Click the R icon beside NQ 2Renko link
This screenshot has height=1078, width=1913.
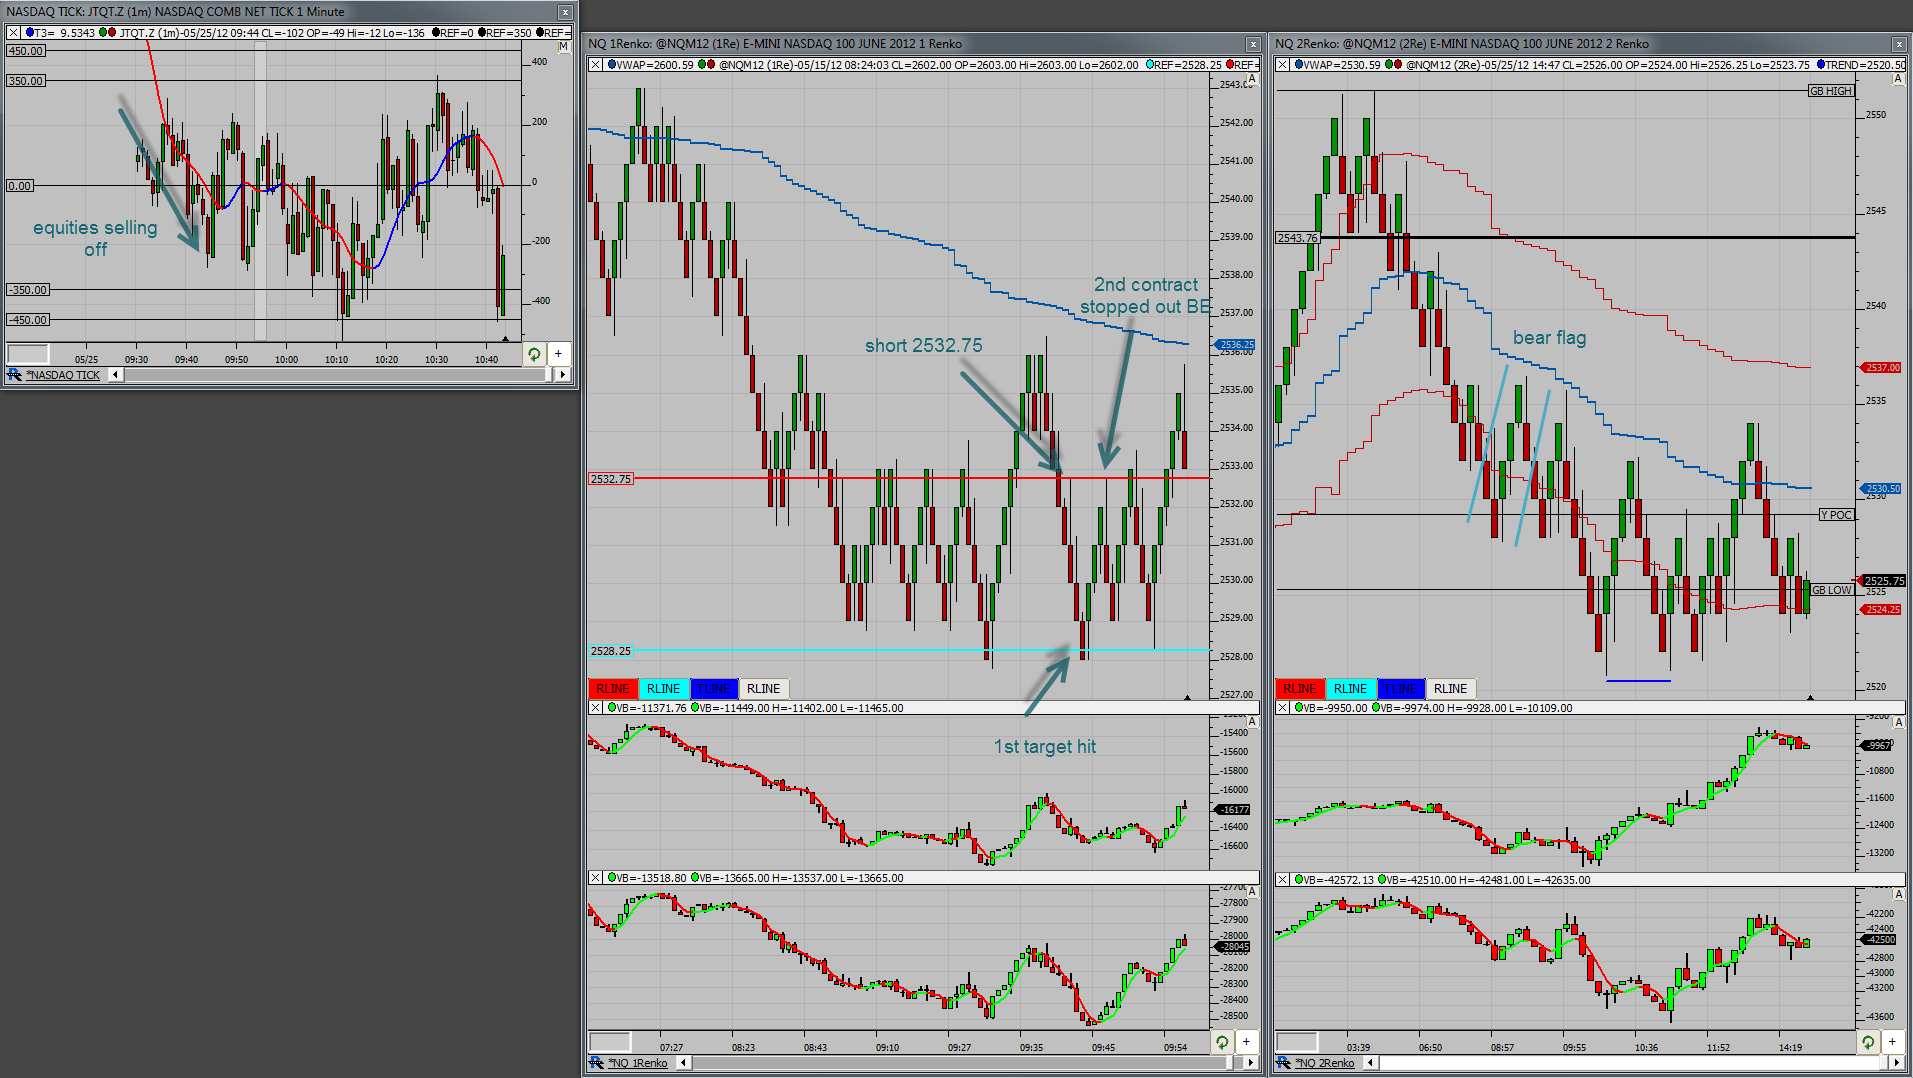coord(1284,1063)
